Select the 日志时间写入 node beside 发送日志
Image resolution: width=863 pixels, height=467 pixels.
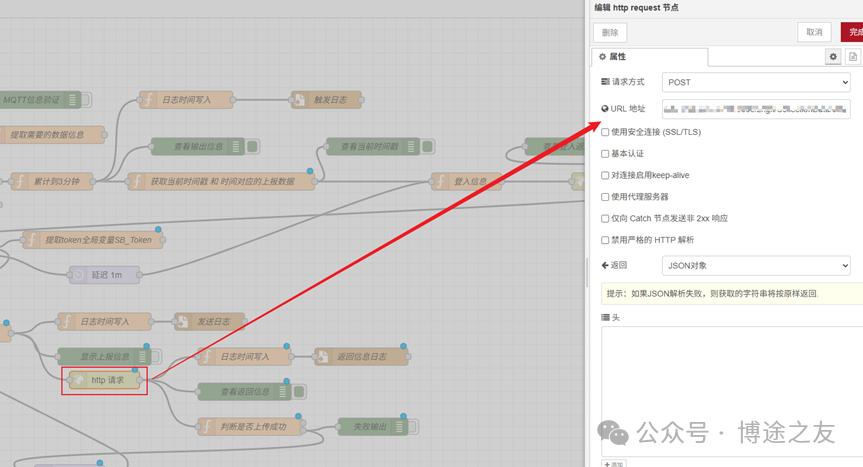point(104,321)
